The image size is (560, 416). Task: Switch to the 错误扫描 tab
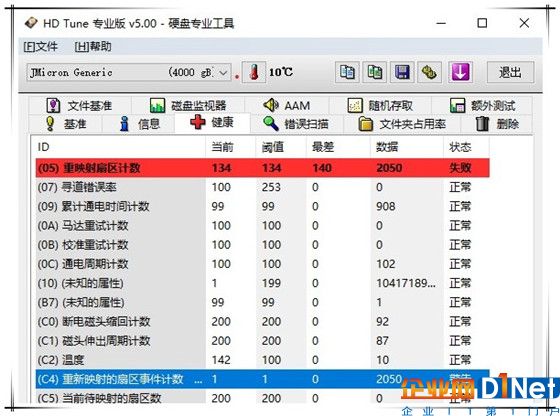[296, 124]
